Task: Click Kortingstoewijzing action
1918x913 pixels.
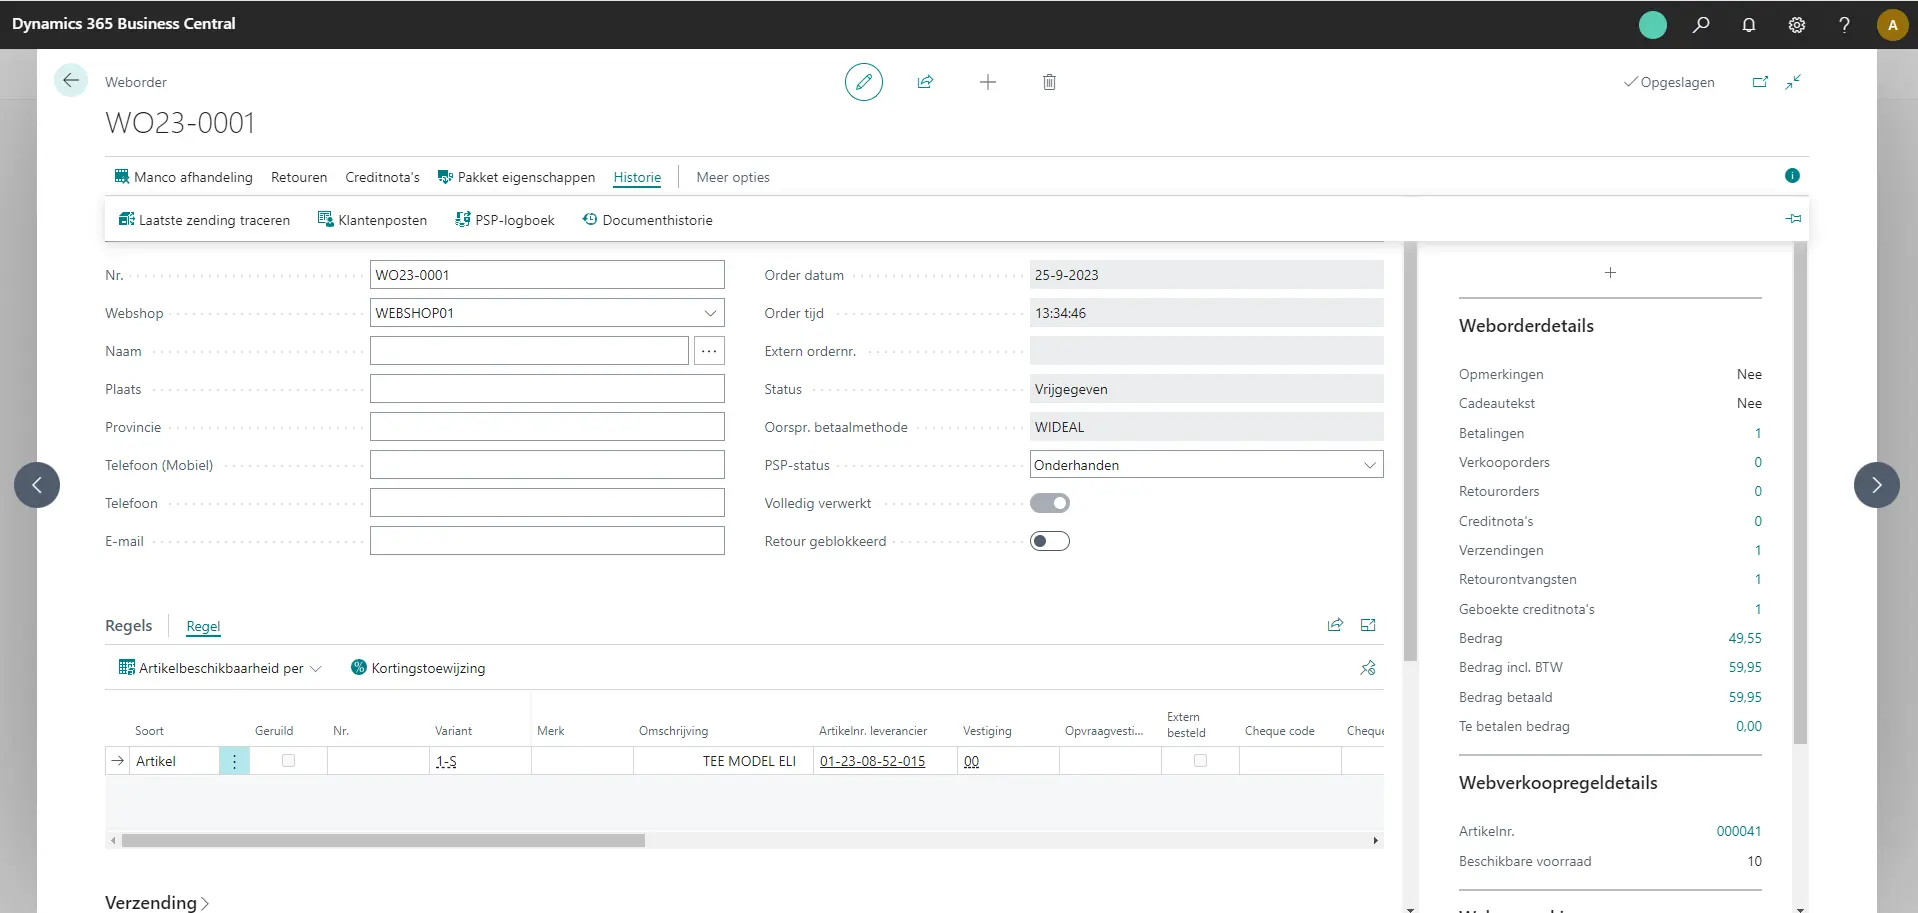Action: coord(418,668)
